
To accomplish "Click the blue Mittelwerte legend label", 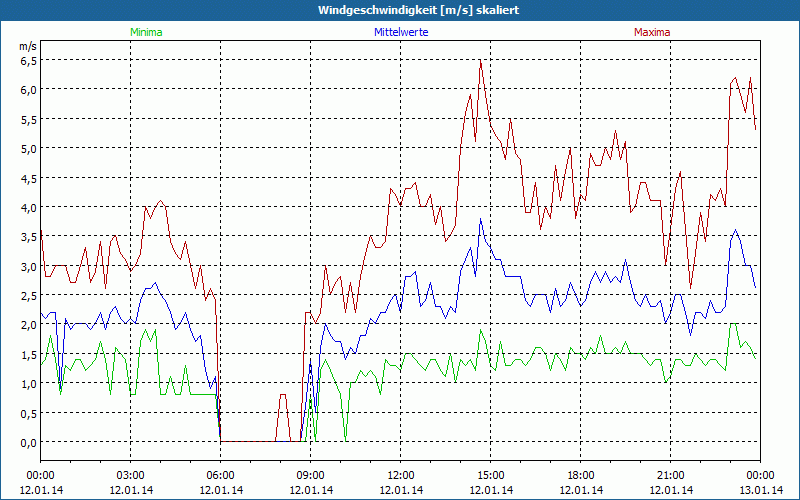I will (x=401, y=32).
